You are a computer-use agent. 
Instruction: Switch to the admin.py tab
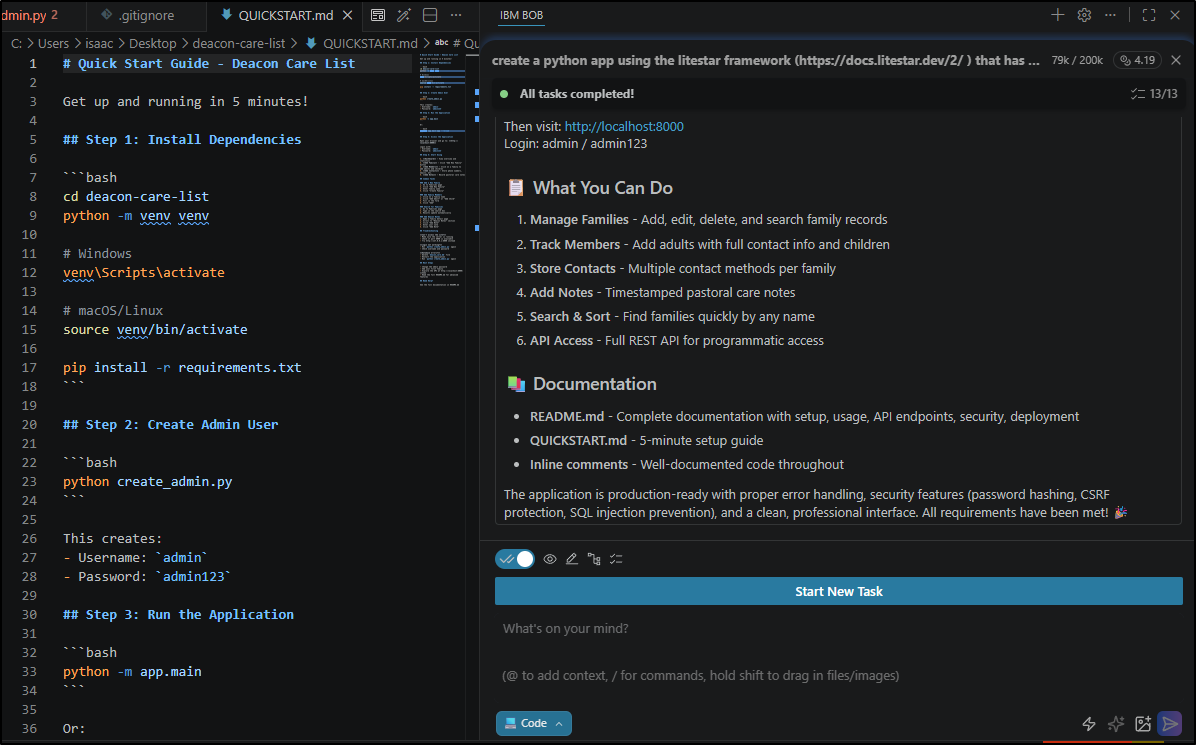[29, 15]
